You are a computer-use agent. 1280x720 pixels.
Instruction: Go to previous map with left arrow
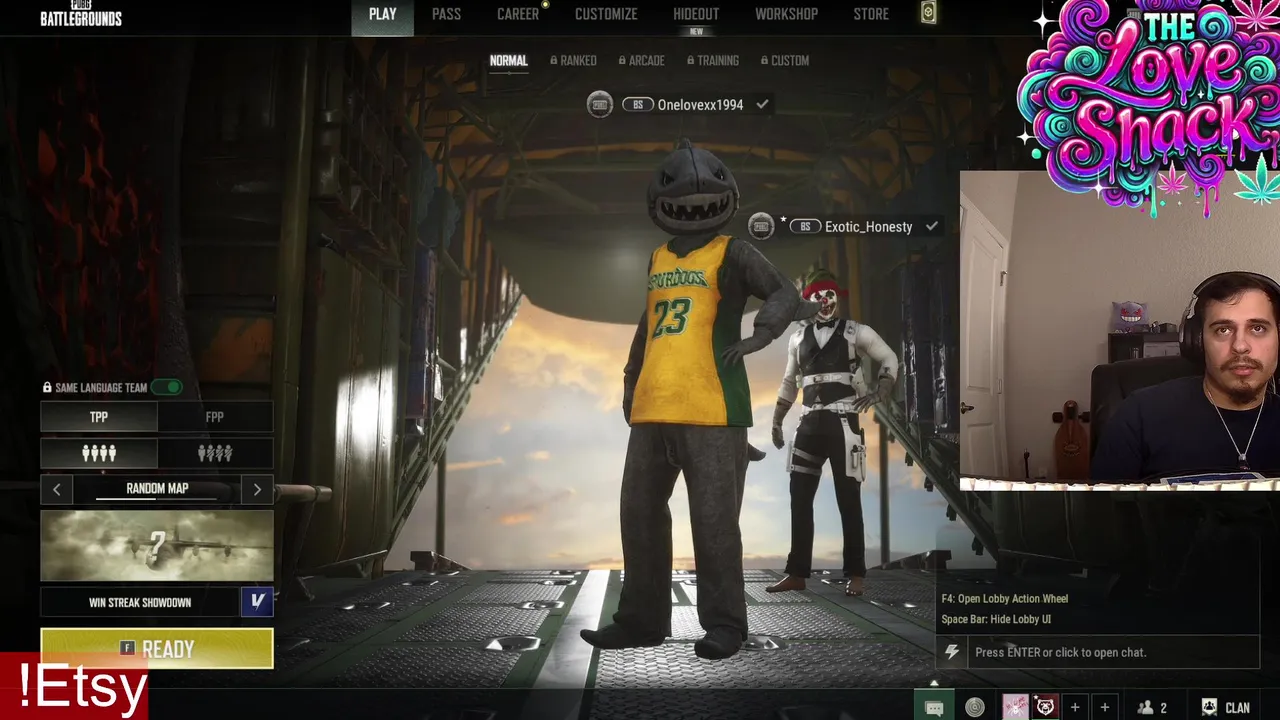(57, 489)
